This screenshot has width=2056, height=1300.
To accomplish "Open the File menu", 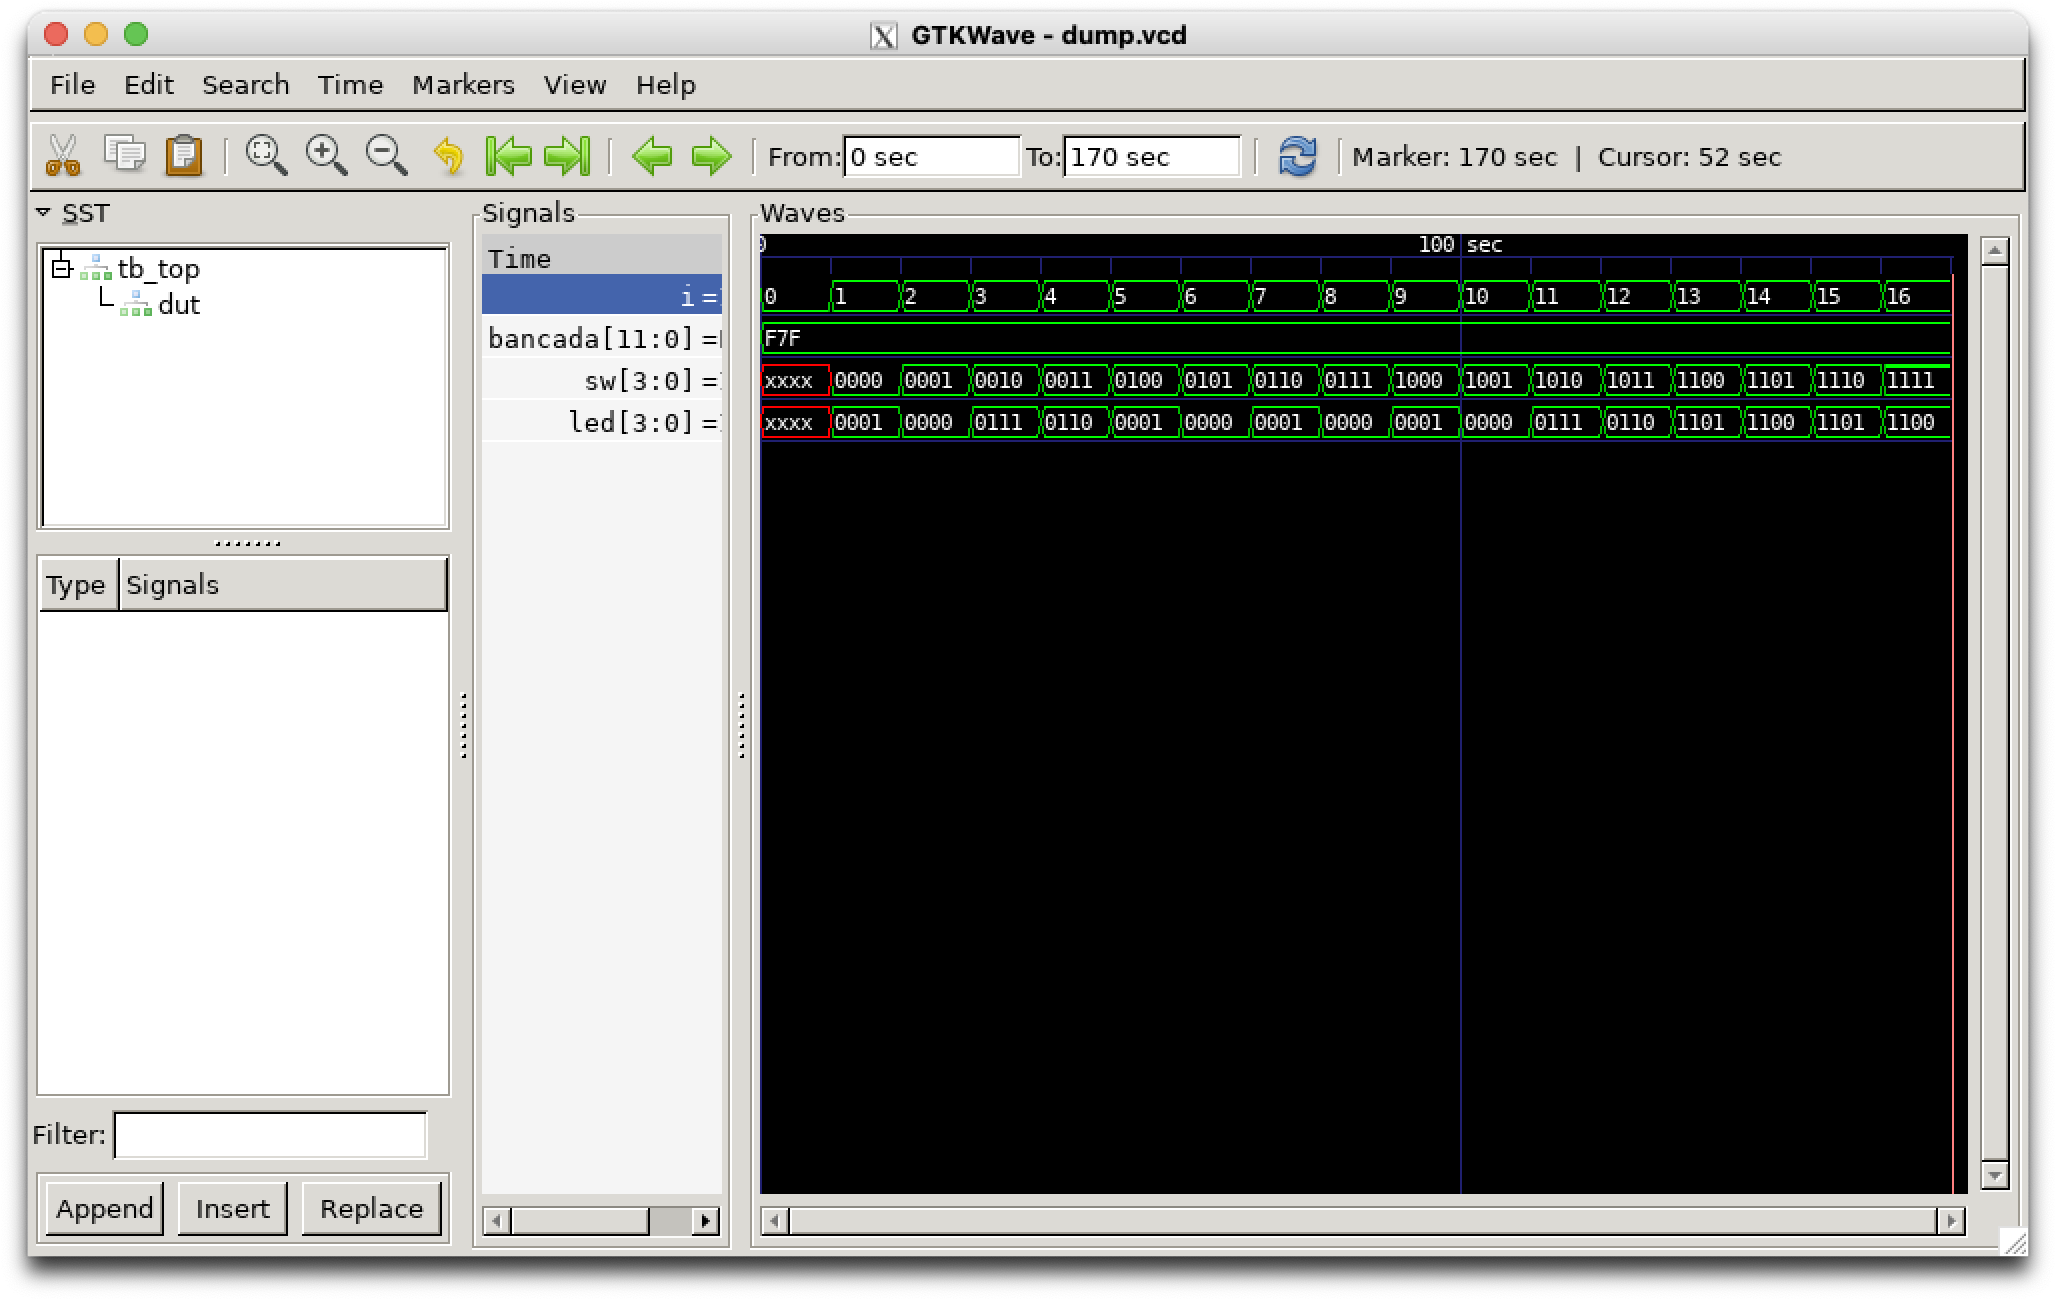I will (73, 85).
